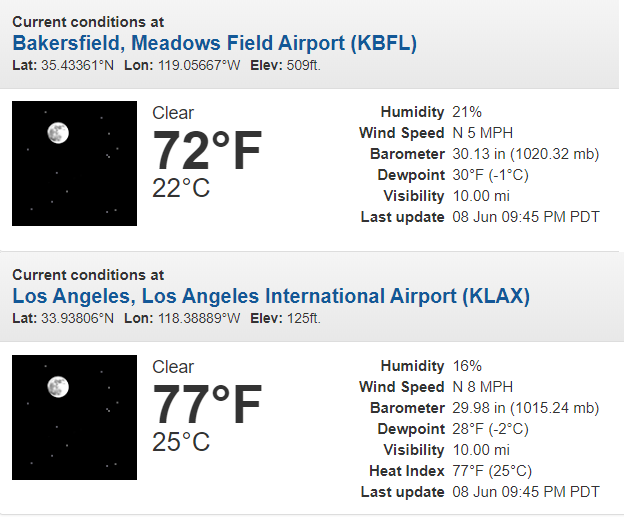Click the Bakersfield clear night moon icon
Screen dimensions: 624x517
point(74,164)
